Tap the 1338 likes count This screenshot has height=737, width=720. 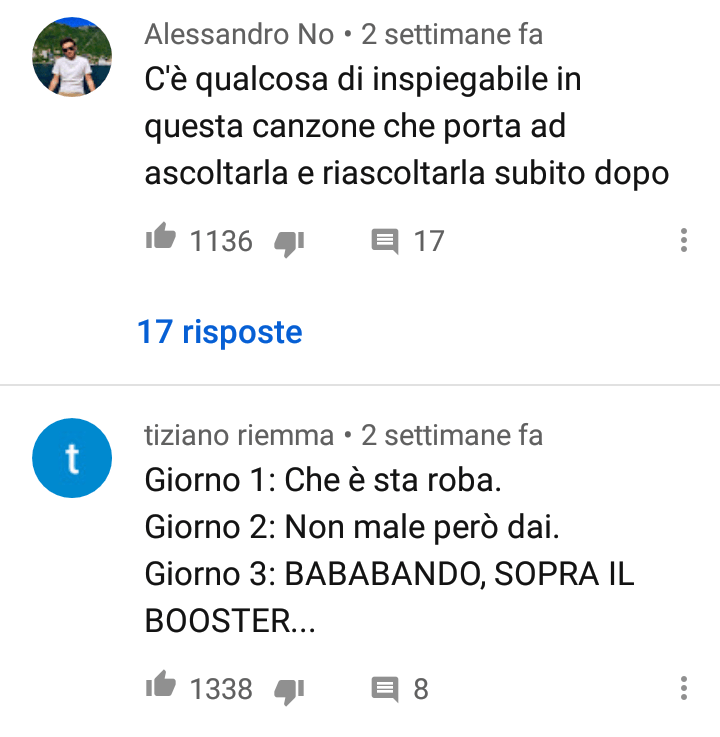click(x=221, y=689)
